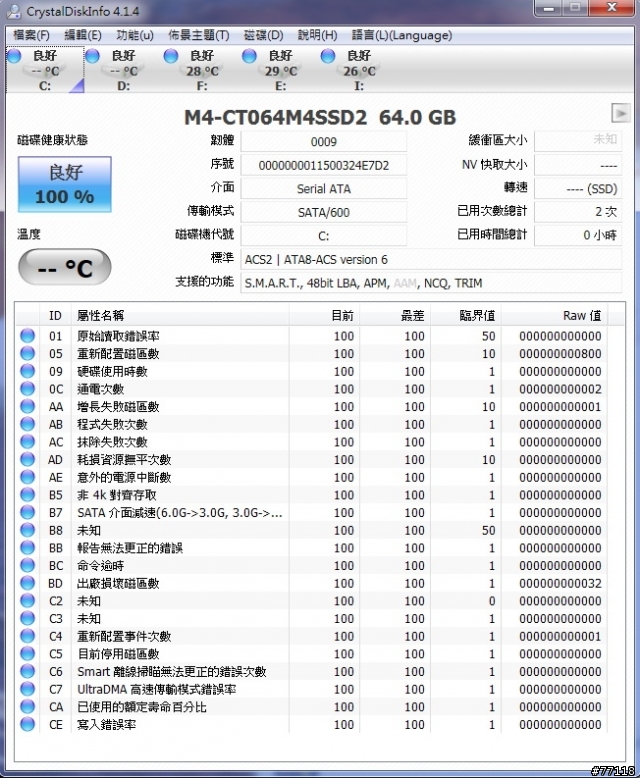
Task: Click the 良好 100 % health status box
Action: 65,184
